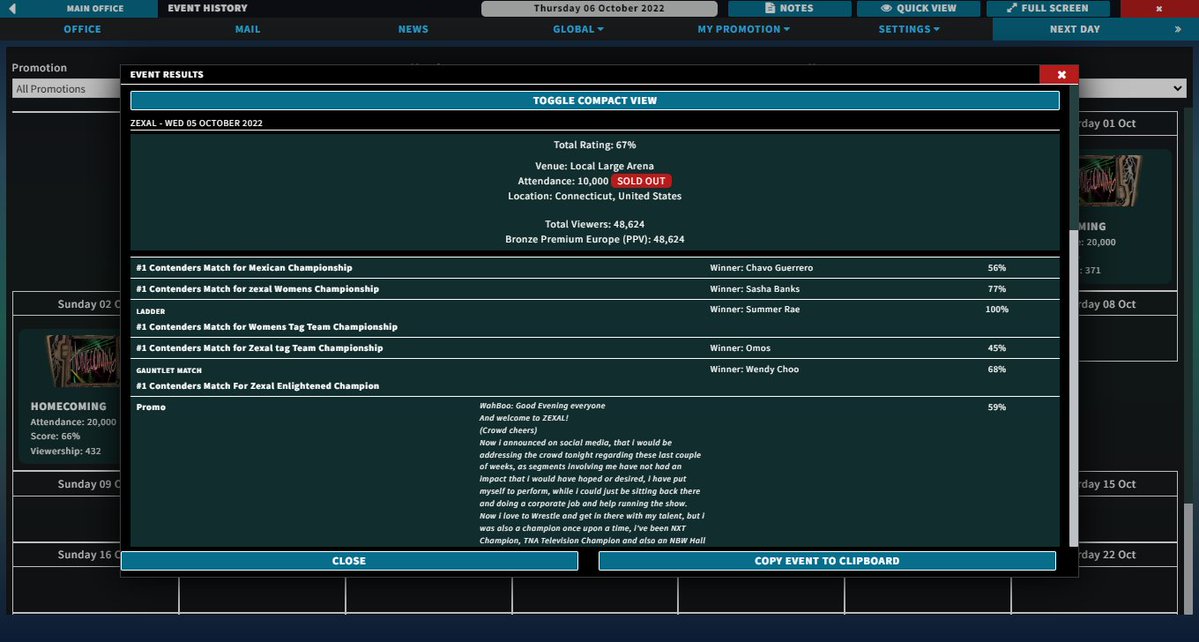Click the Main Office label
Image resolution: width=1199 pixels, height=642 pixels.
click(95, 8)
